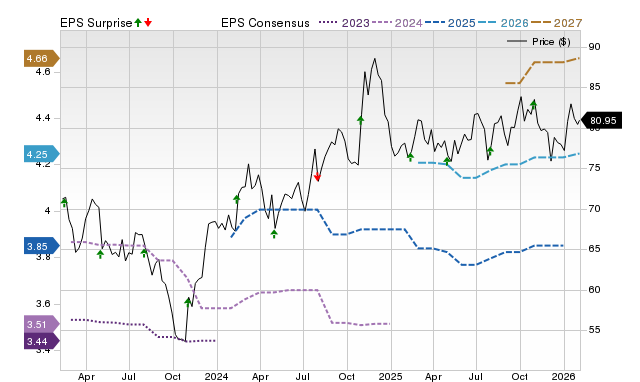Click the light purple 3.51 value tag

41,324
